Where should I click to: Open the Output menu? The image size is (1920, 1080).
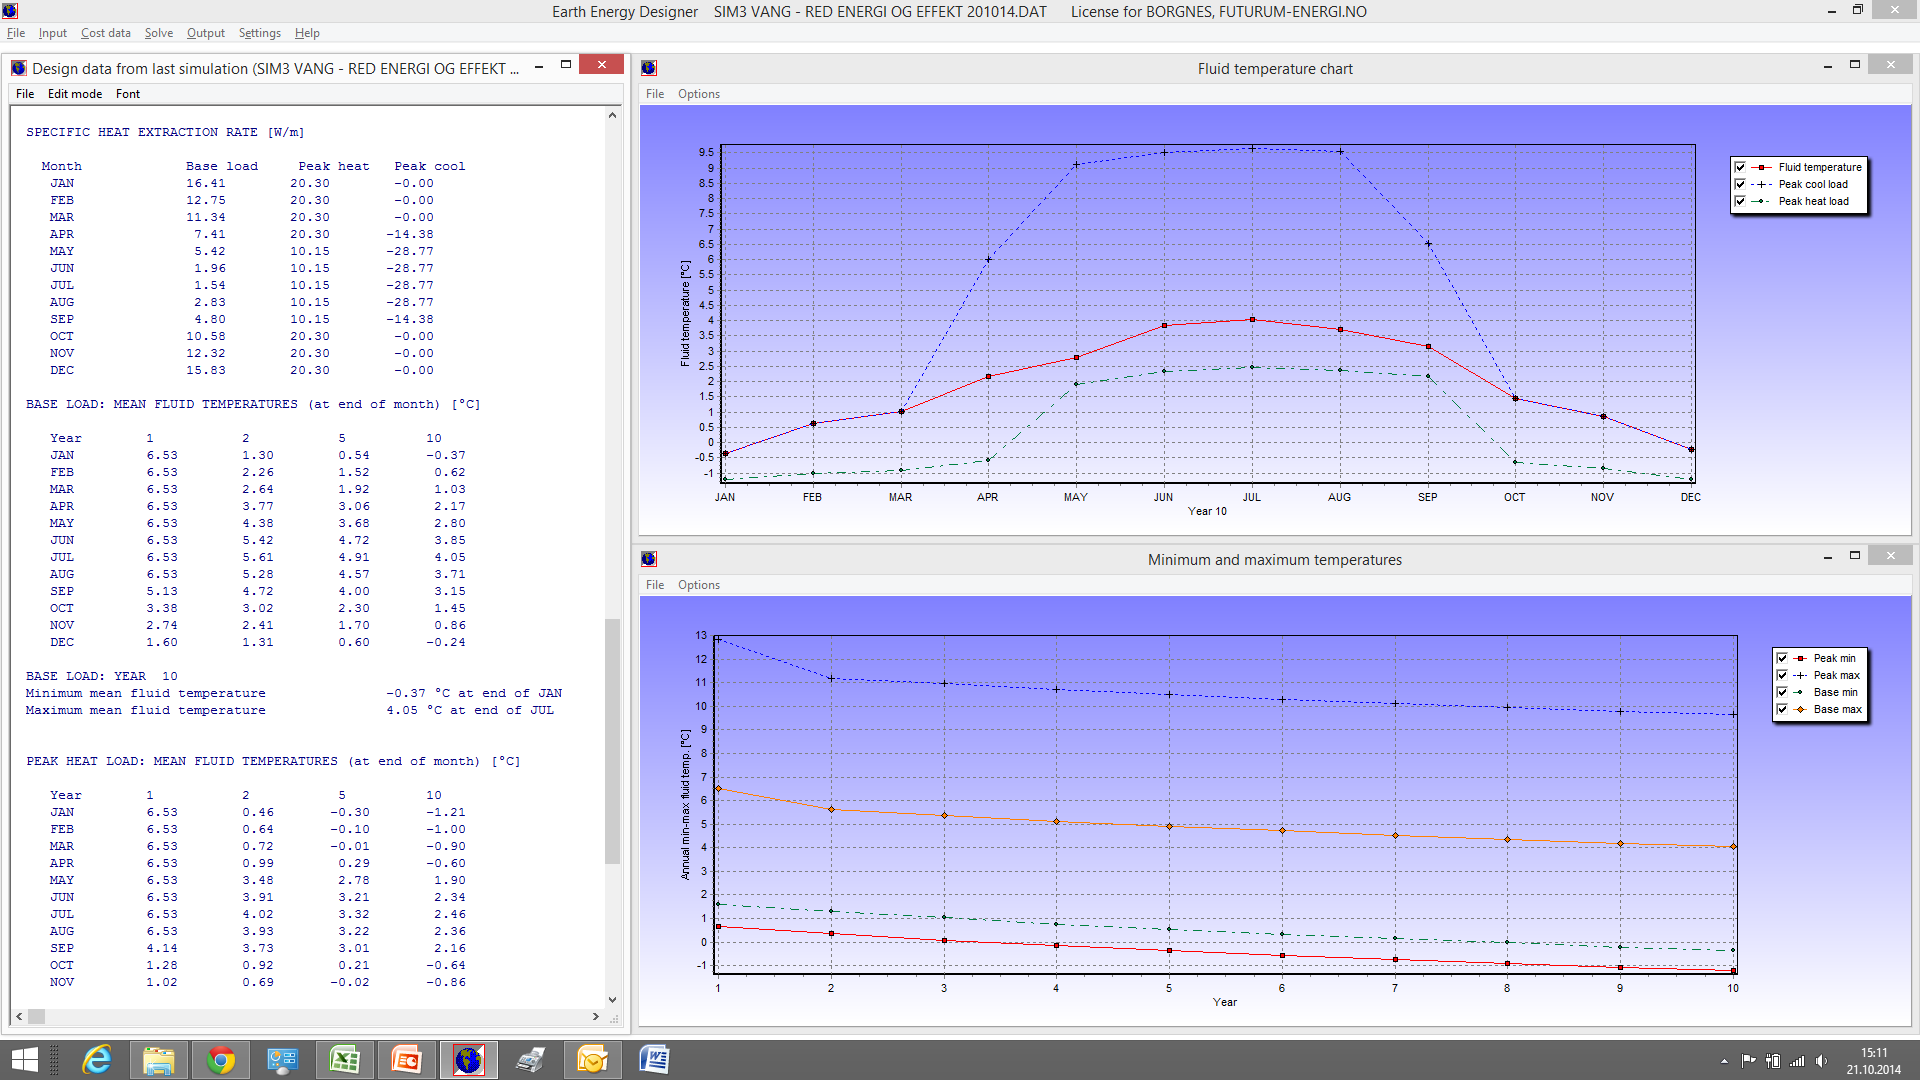tap(206, 33)
